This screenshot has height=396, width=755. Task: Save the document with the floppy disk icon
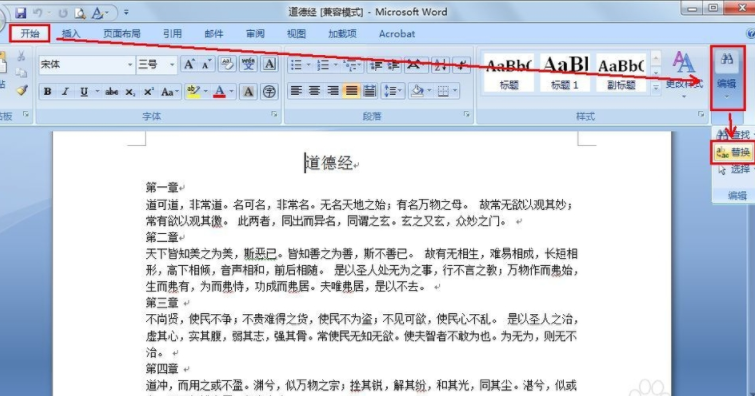(20, 13)
